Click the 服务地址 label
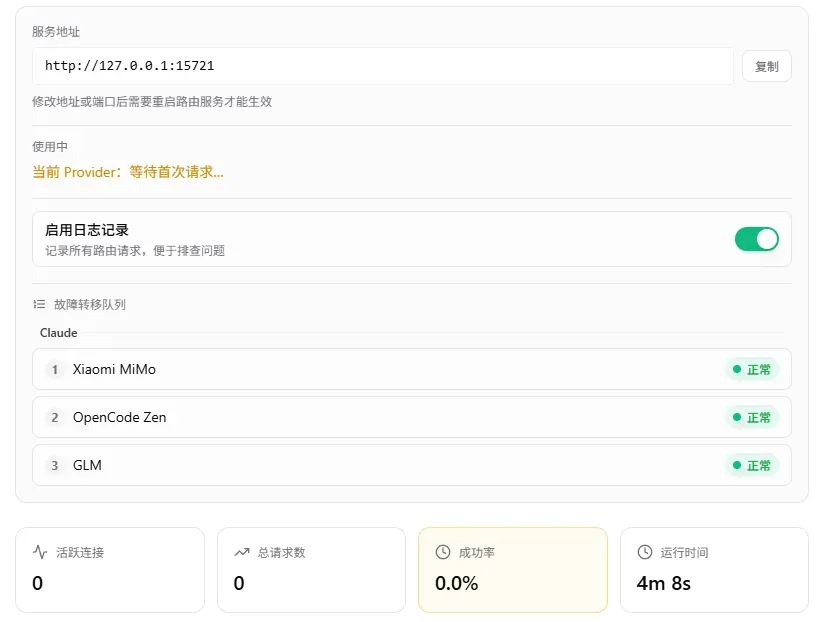The height and width of the screenshot is (622, 822). pos(56,31)
